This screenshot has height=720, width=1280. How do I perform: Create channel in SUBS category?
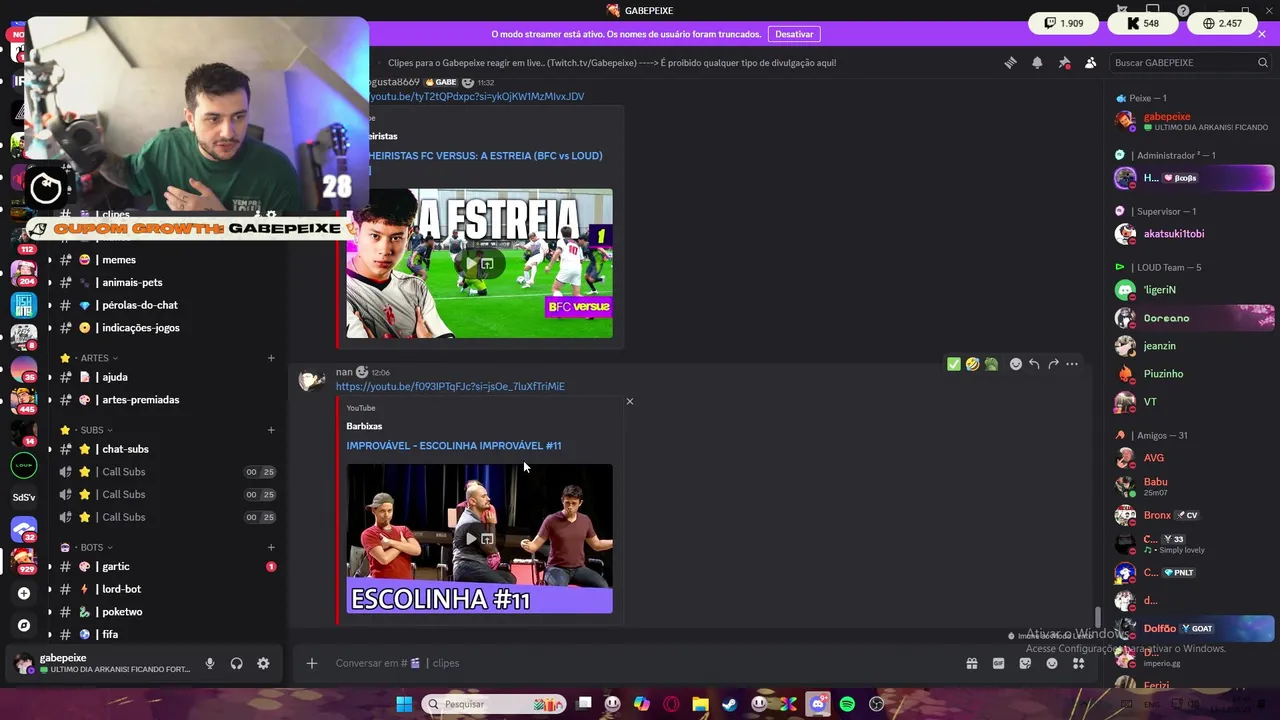(x=271, y=430)
